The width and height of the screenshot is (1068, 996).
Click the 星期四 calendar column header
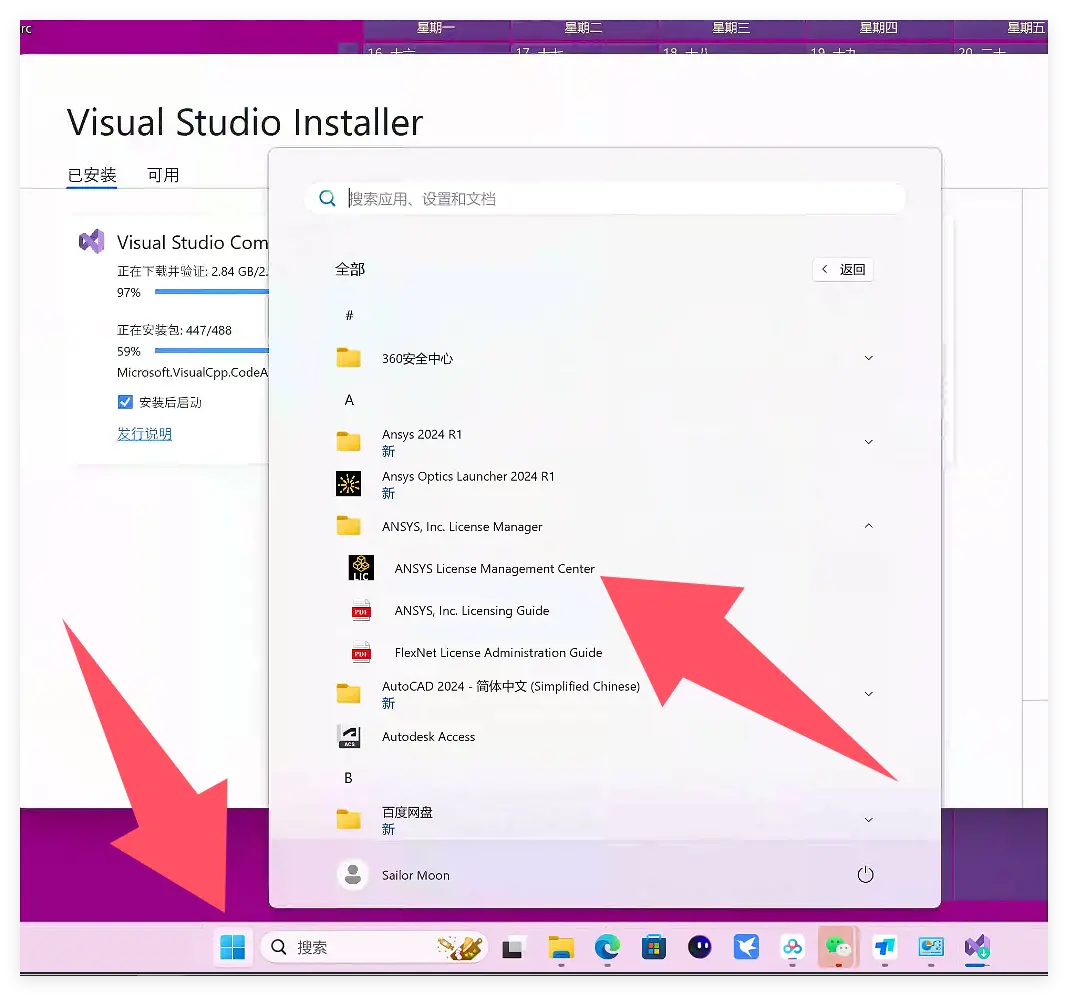pos(879,28)
